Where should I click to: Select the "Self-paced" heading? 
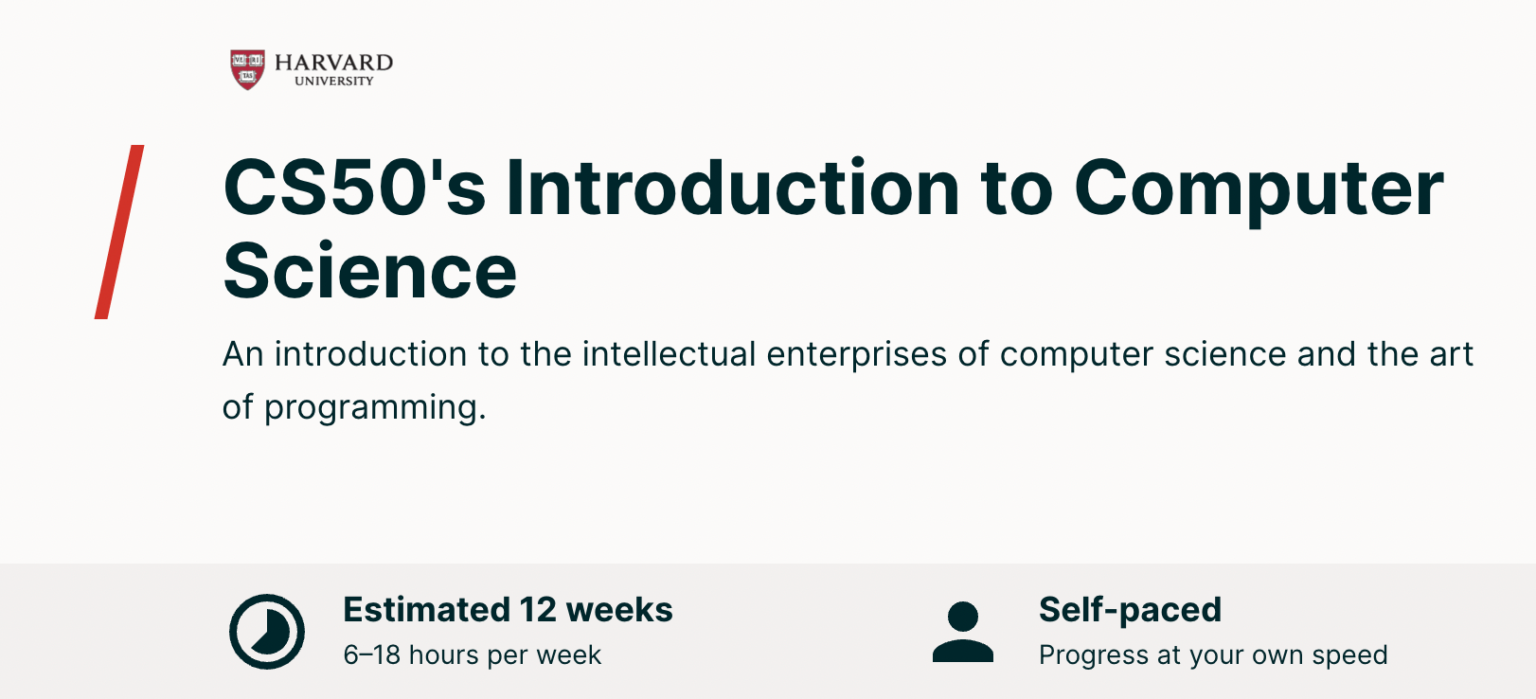coord(1130,609)
